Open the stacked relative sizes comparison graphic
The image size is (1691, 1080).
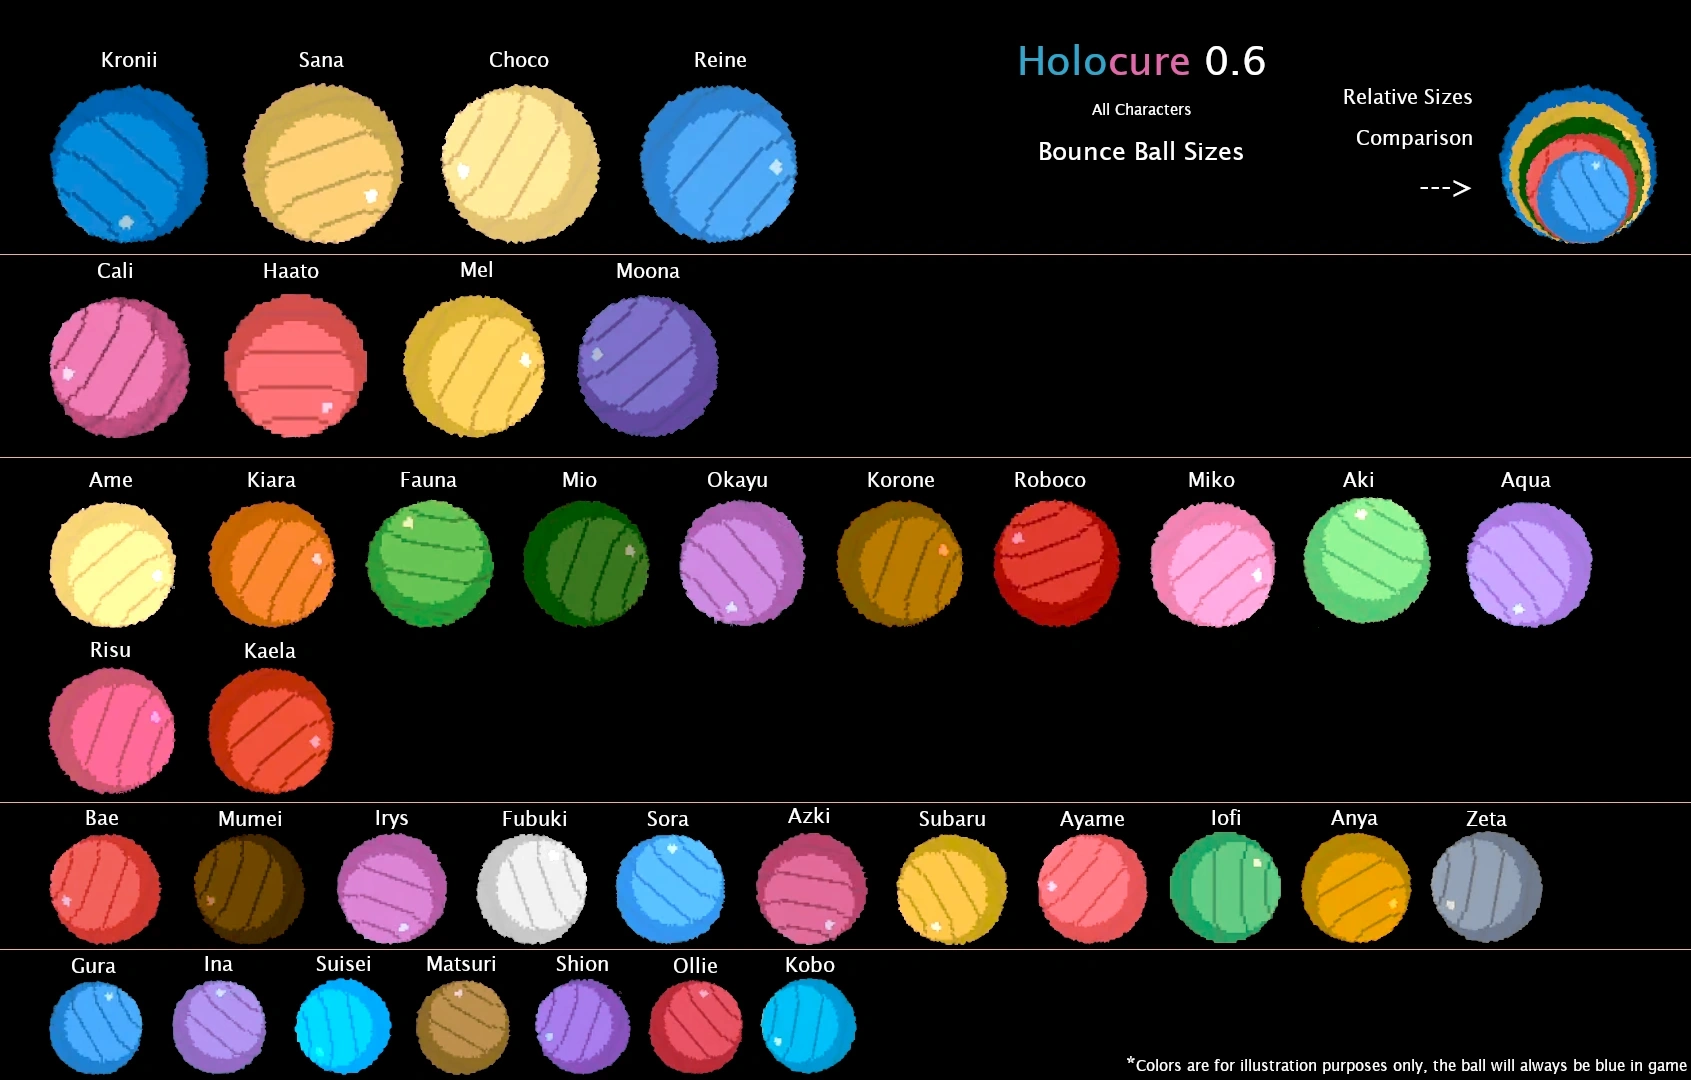pyautogui.click(x=1578, y=164)
